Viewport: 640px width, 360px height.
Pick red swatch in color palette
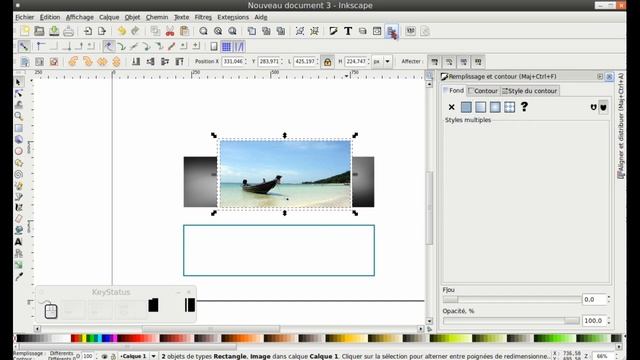76,338
